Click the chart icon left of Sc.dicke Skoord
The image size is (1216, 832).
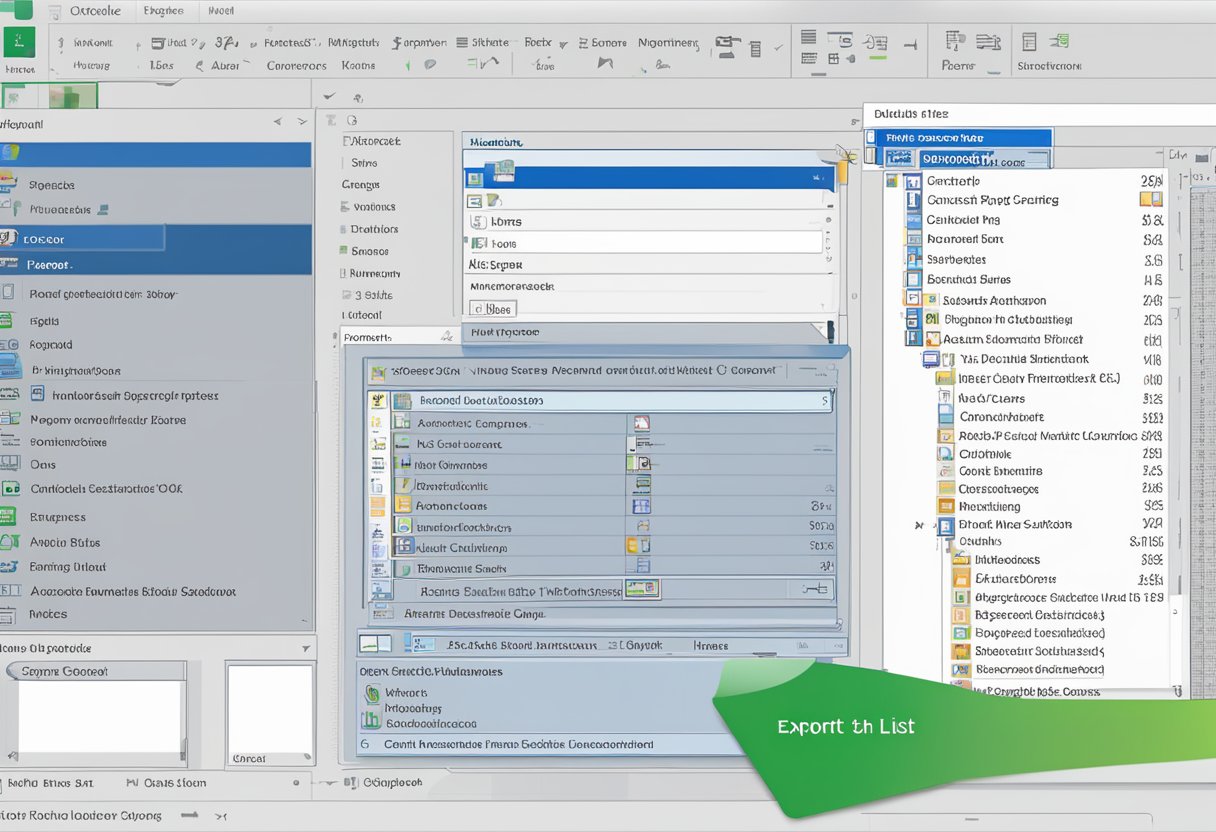click(x=375, y=645)
